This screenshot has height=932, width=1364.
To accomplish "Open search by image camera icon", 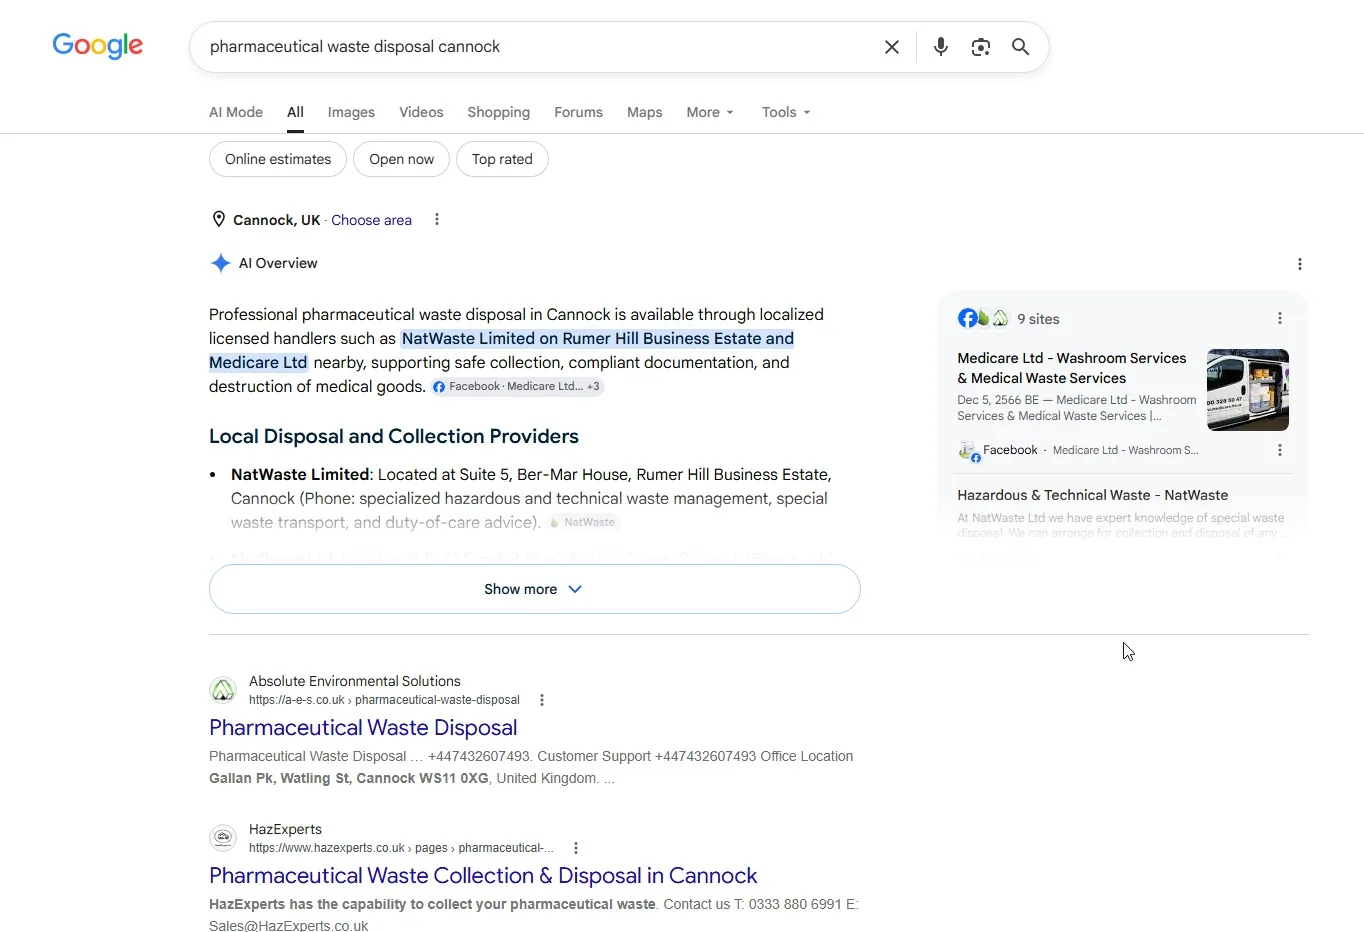I will (x=981, y=47).
